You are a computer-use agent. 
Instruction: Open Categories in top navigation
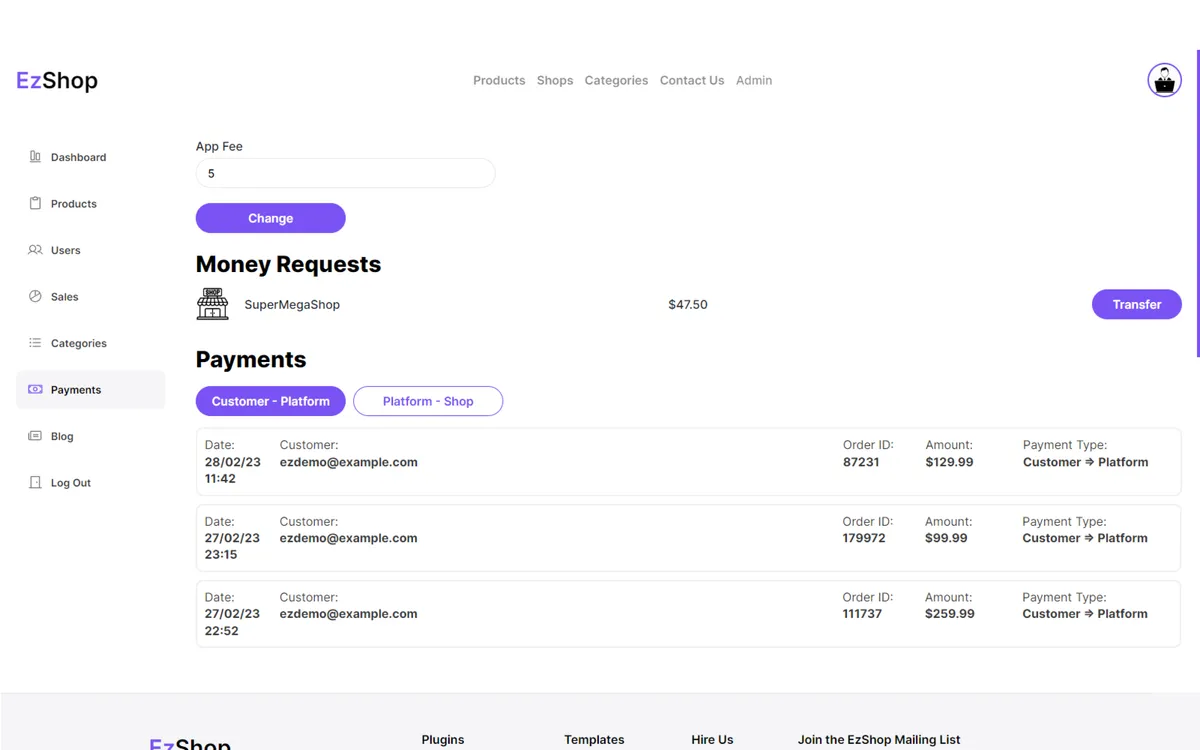(x=616, y=80)
